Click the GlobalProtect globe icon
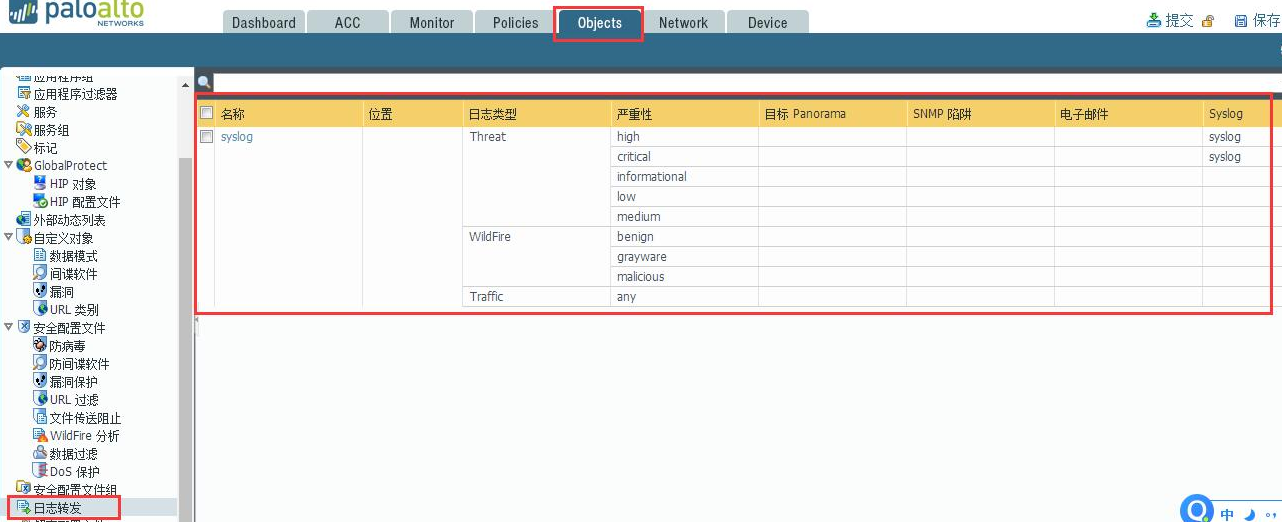 [x=24, y=165]
